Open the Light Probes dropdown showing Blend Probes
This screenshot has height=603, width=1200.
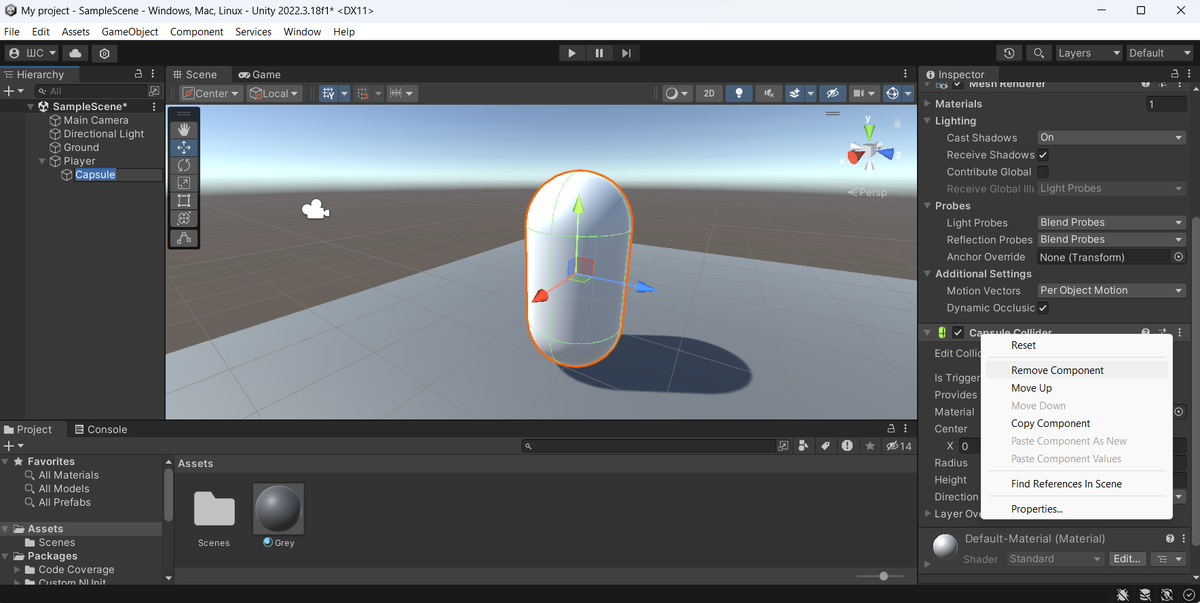[1110, 222]
